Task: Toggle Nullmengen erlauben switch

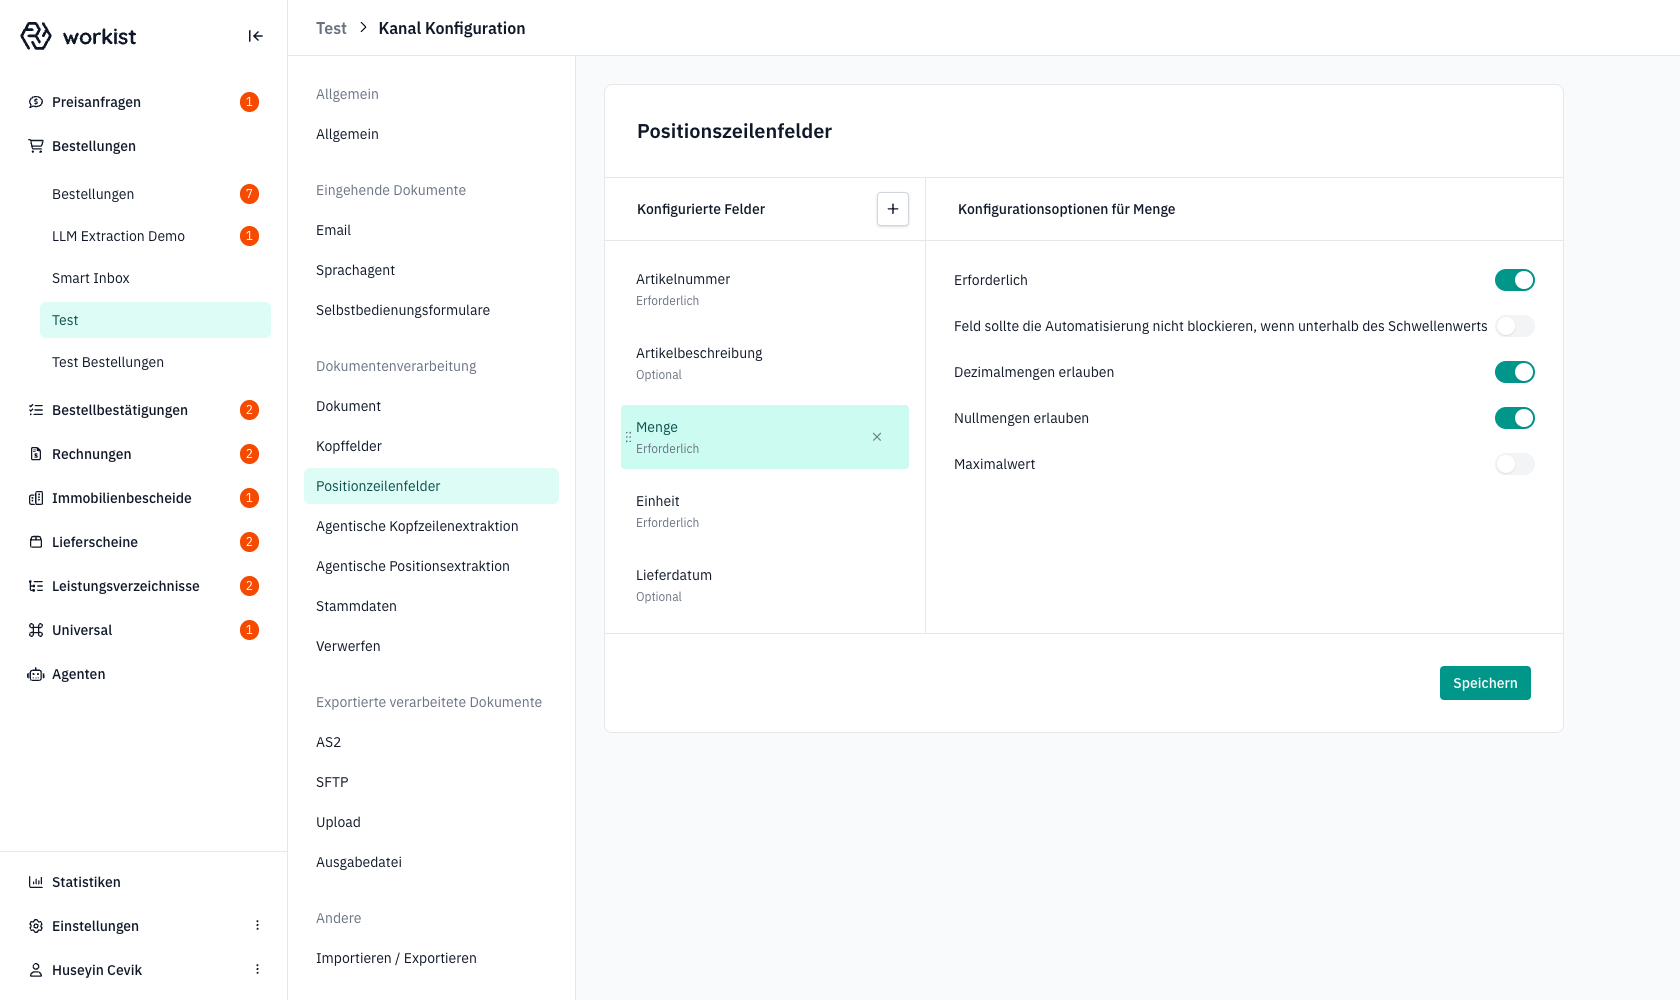Action: click(x=1515, y=418)
